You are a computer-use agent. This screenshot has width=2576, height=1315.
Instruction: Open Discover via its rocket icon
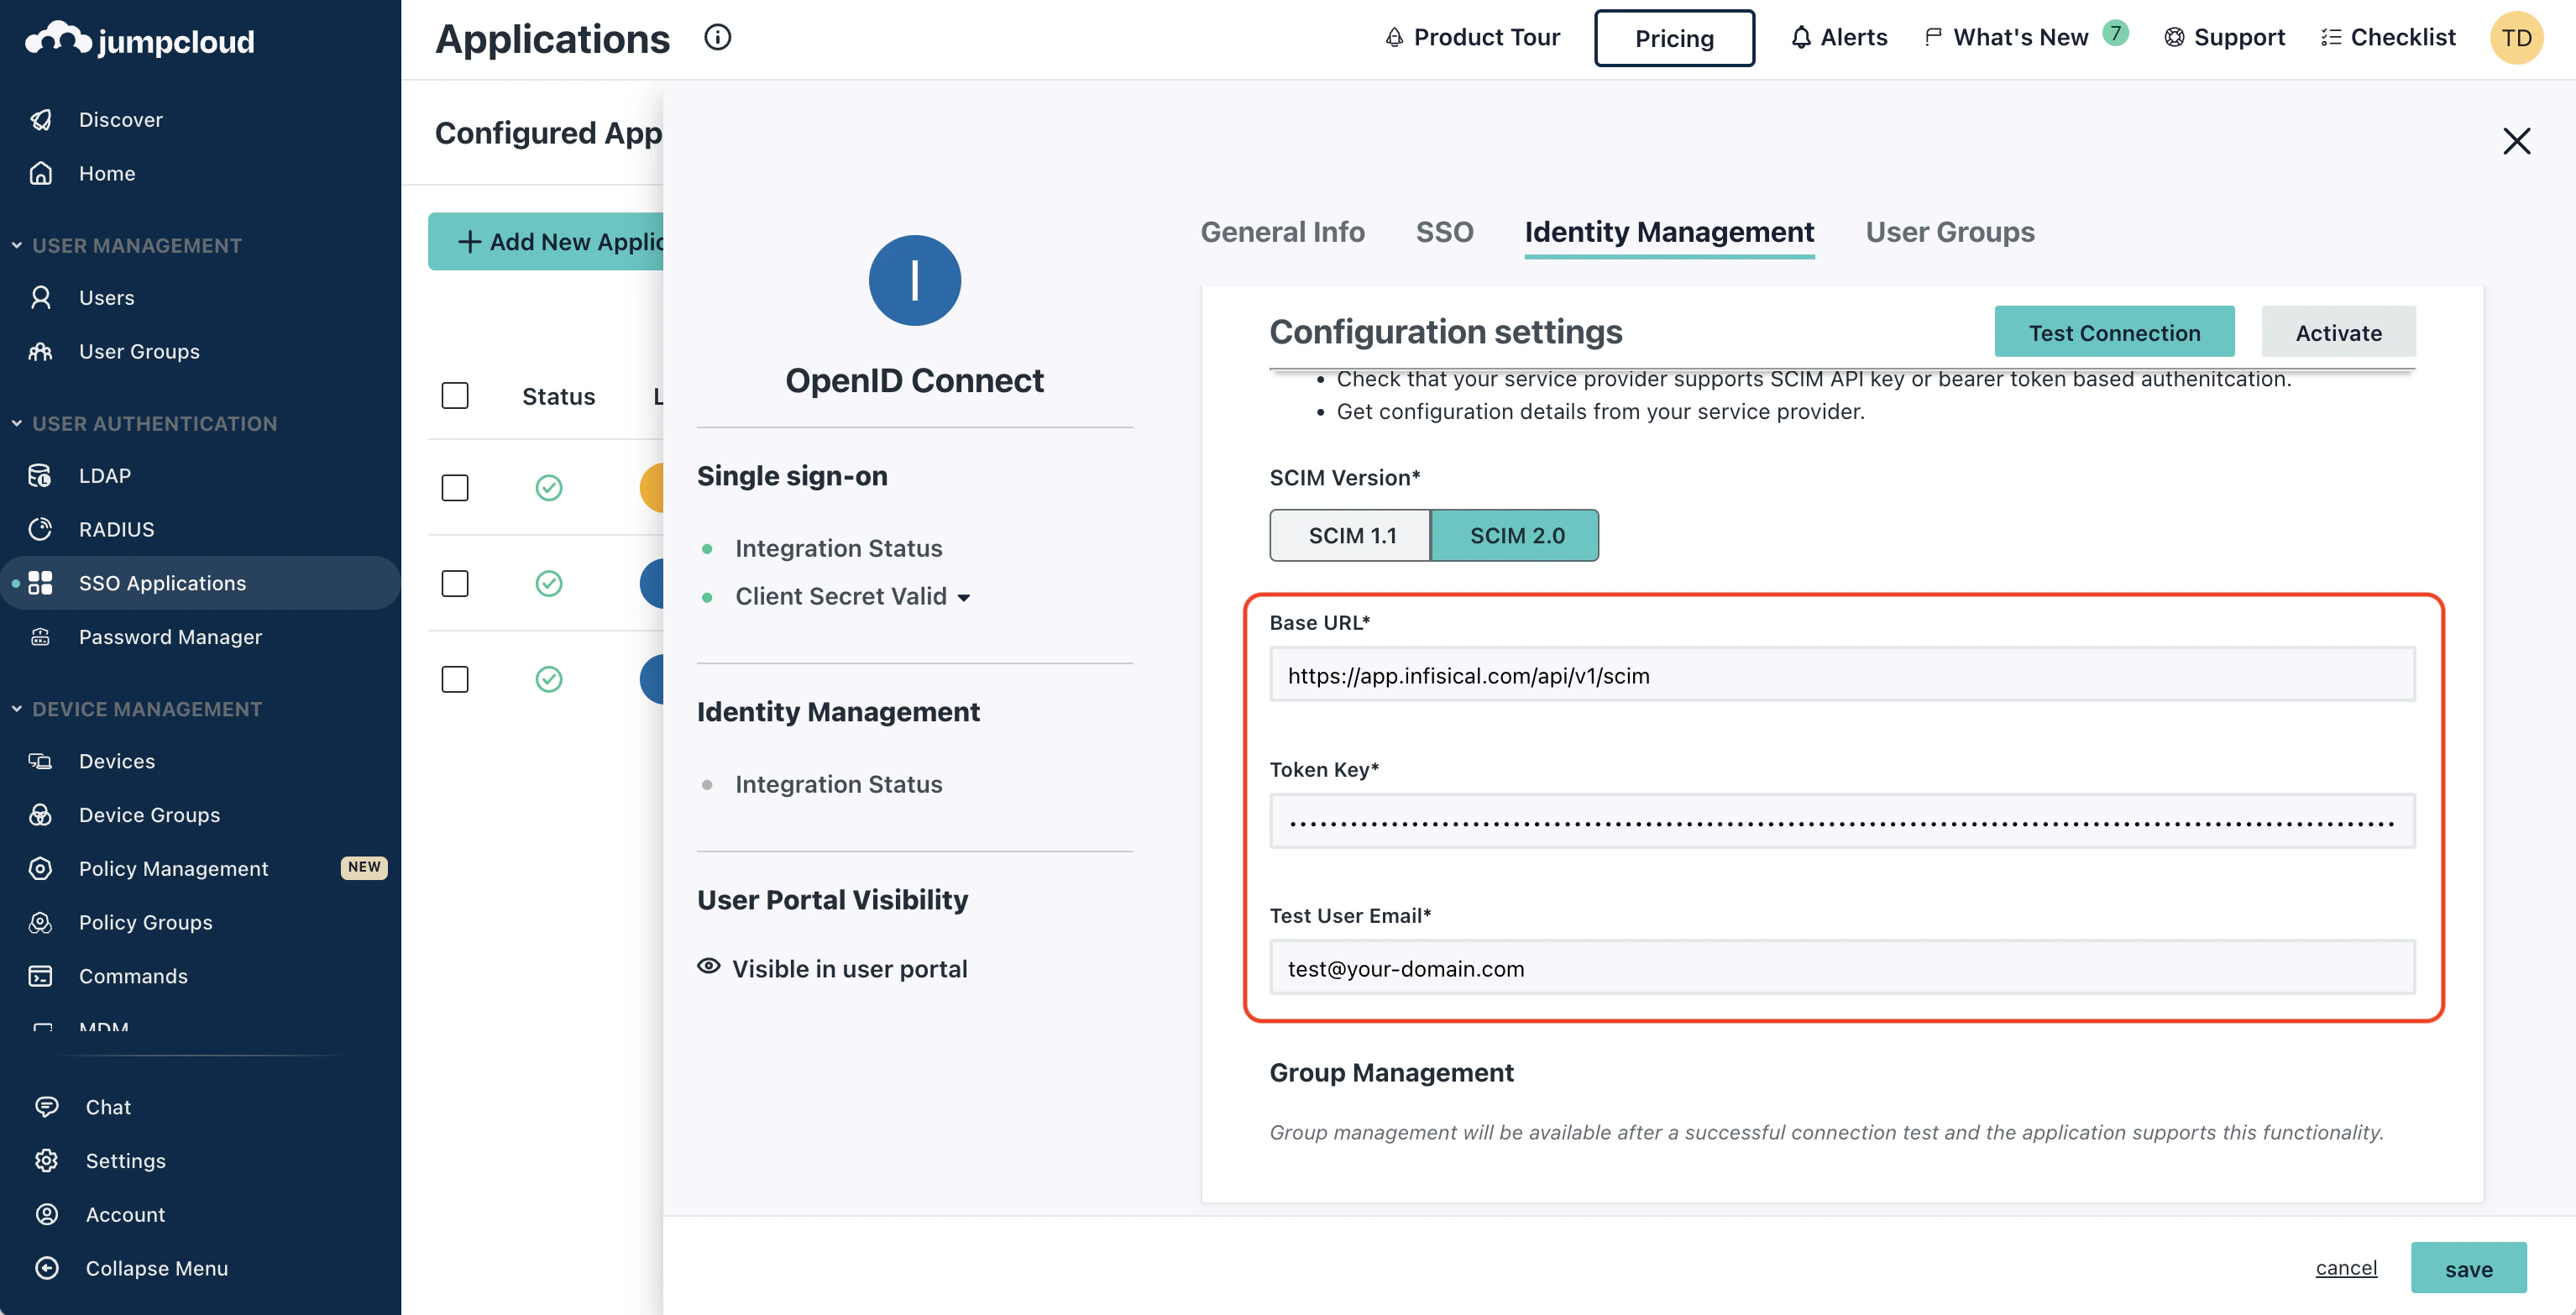coord(41,120)
